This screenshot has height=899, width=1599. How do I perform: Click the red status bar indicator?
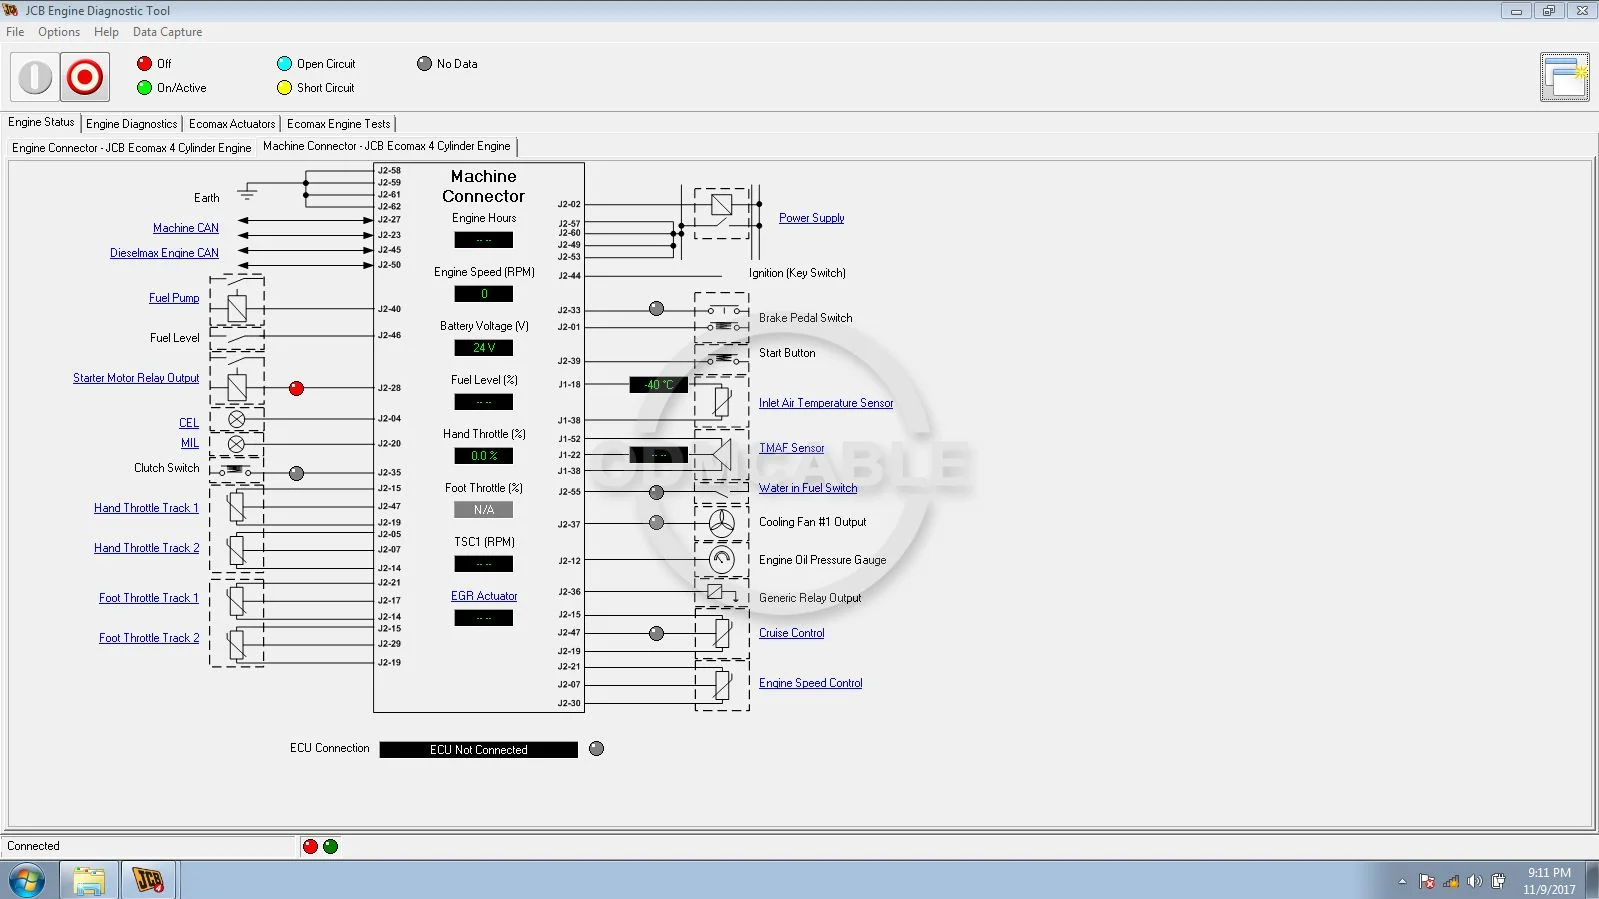[310, 846]
